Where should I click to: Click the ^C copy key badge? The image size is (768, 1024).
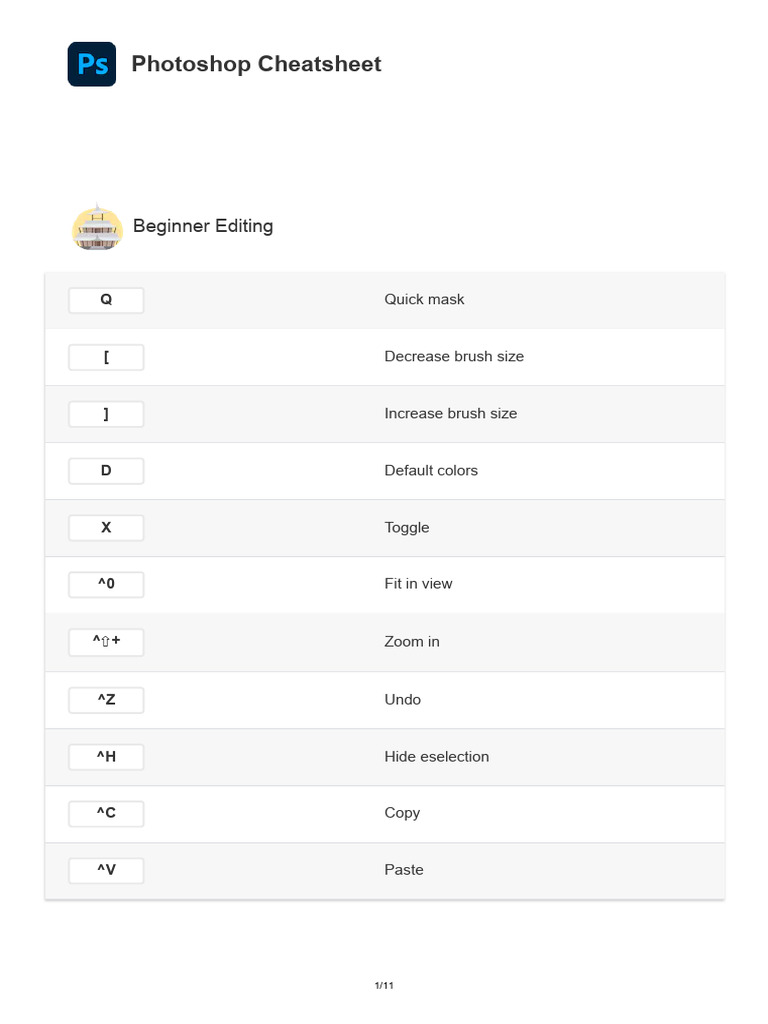pos(106,813)
